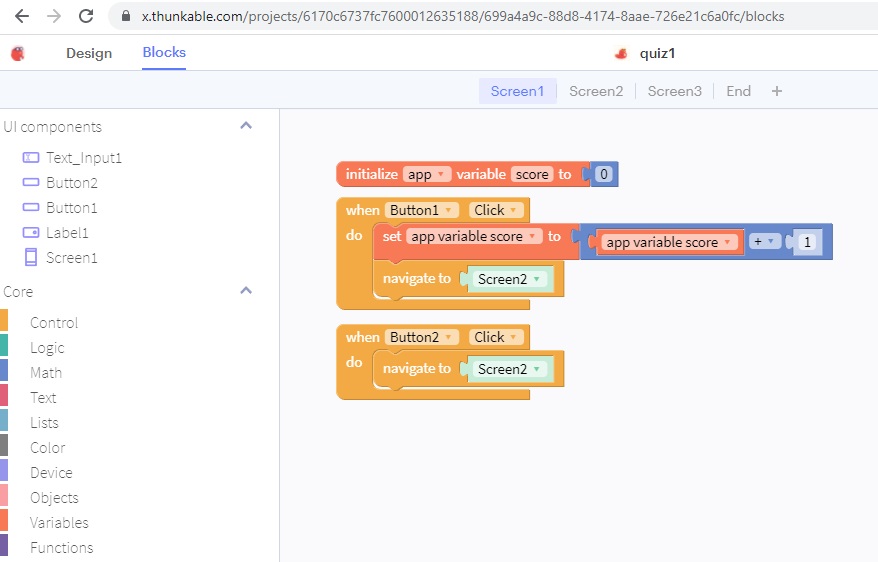Screen dimensions: 878x562
Task: Open the Button1 component dropdown in block
Action: [450, 210]
